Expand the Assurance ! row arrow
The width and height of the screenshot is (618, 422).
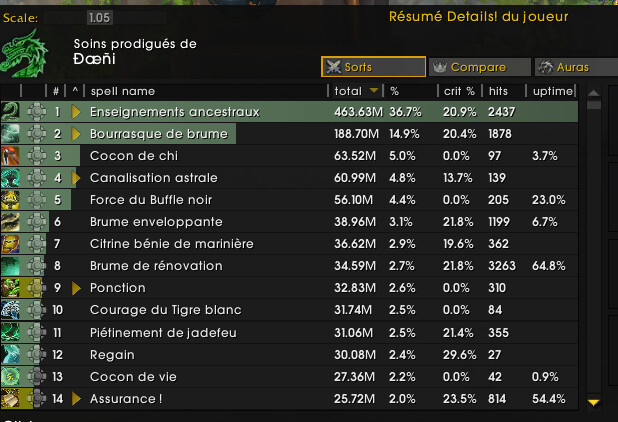pos(76,398)
